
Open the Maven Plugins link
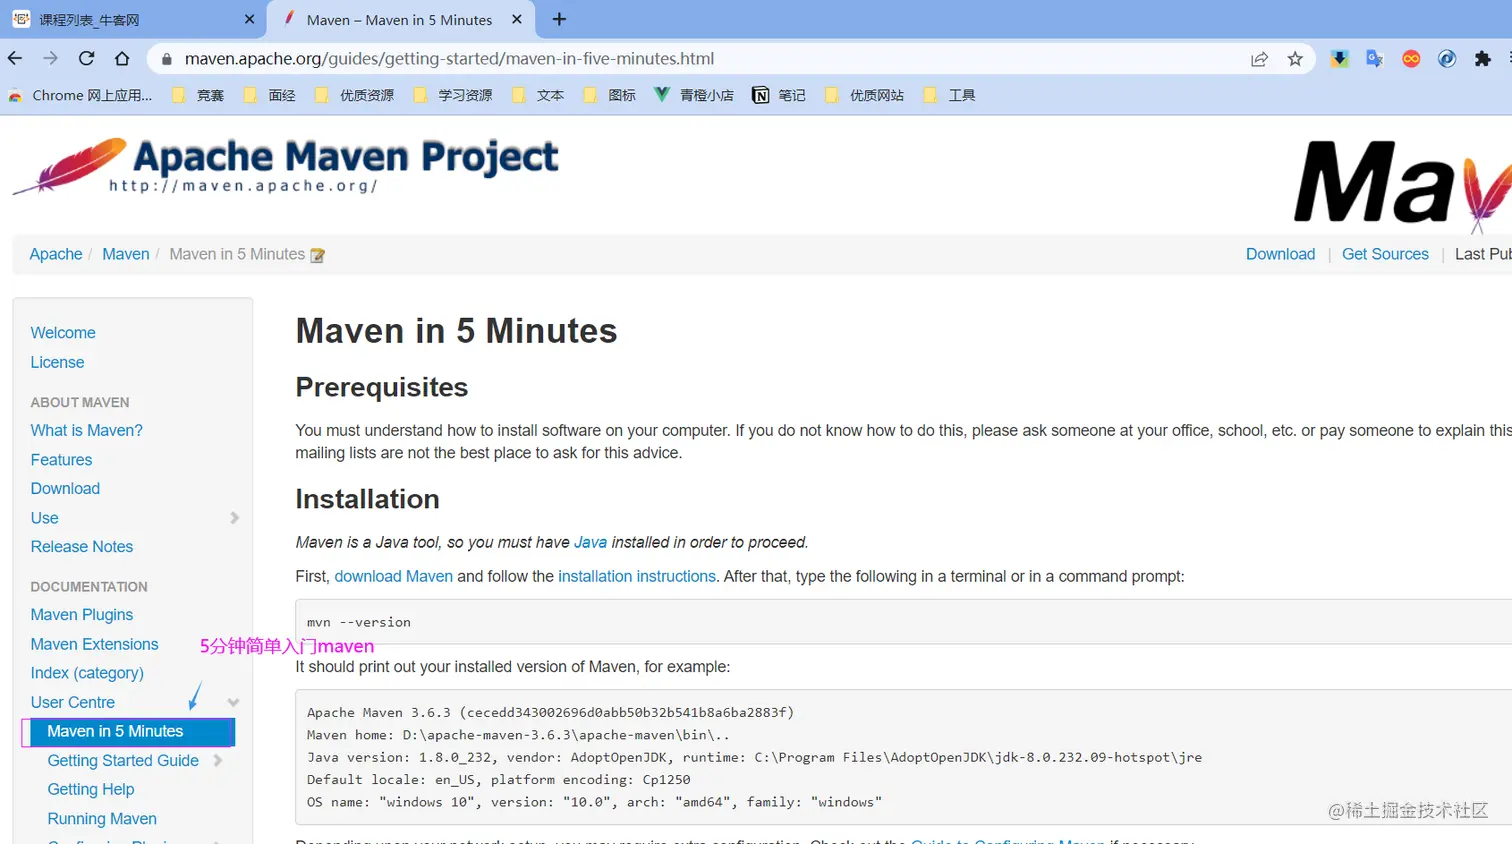(81, 615)
